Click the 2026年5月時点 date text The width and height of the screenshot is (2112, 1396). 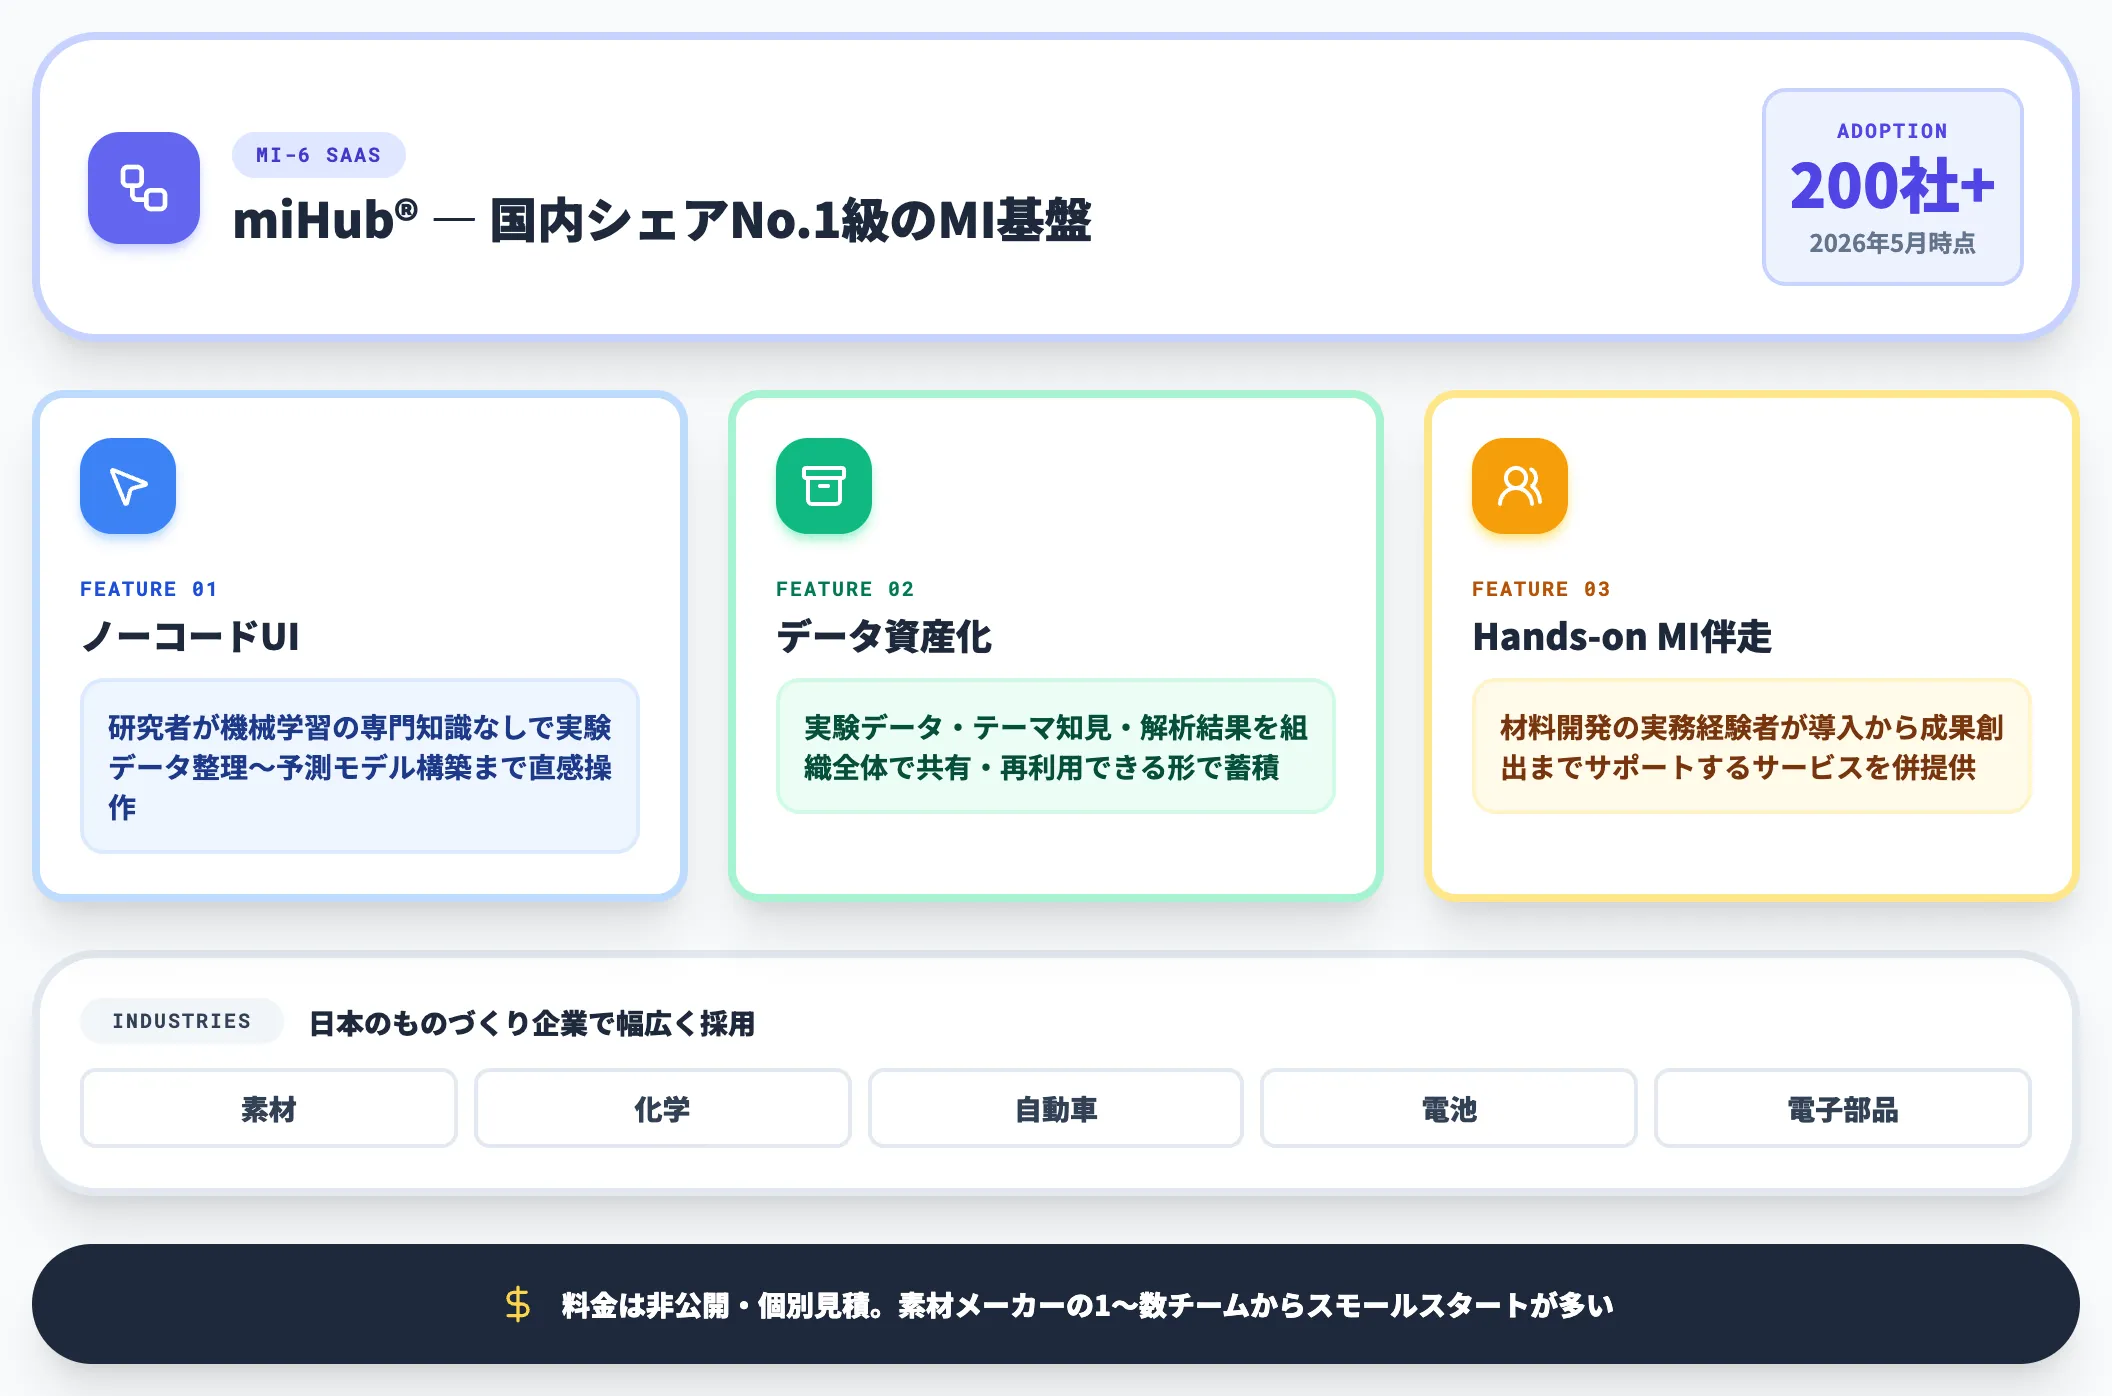pos(1893,243)
